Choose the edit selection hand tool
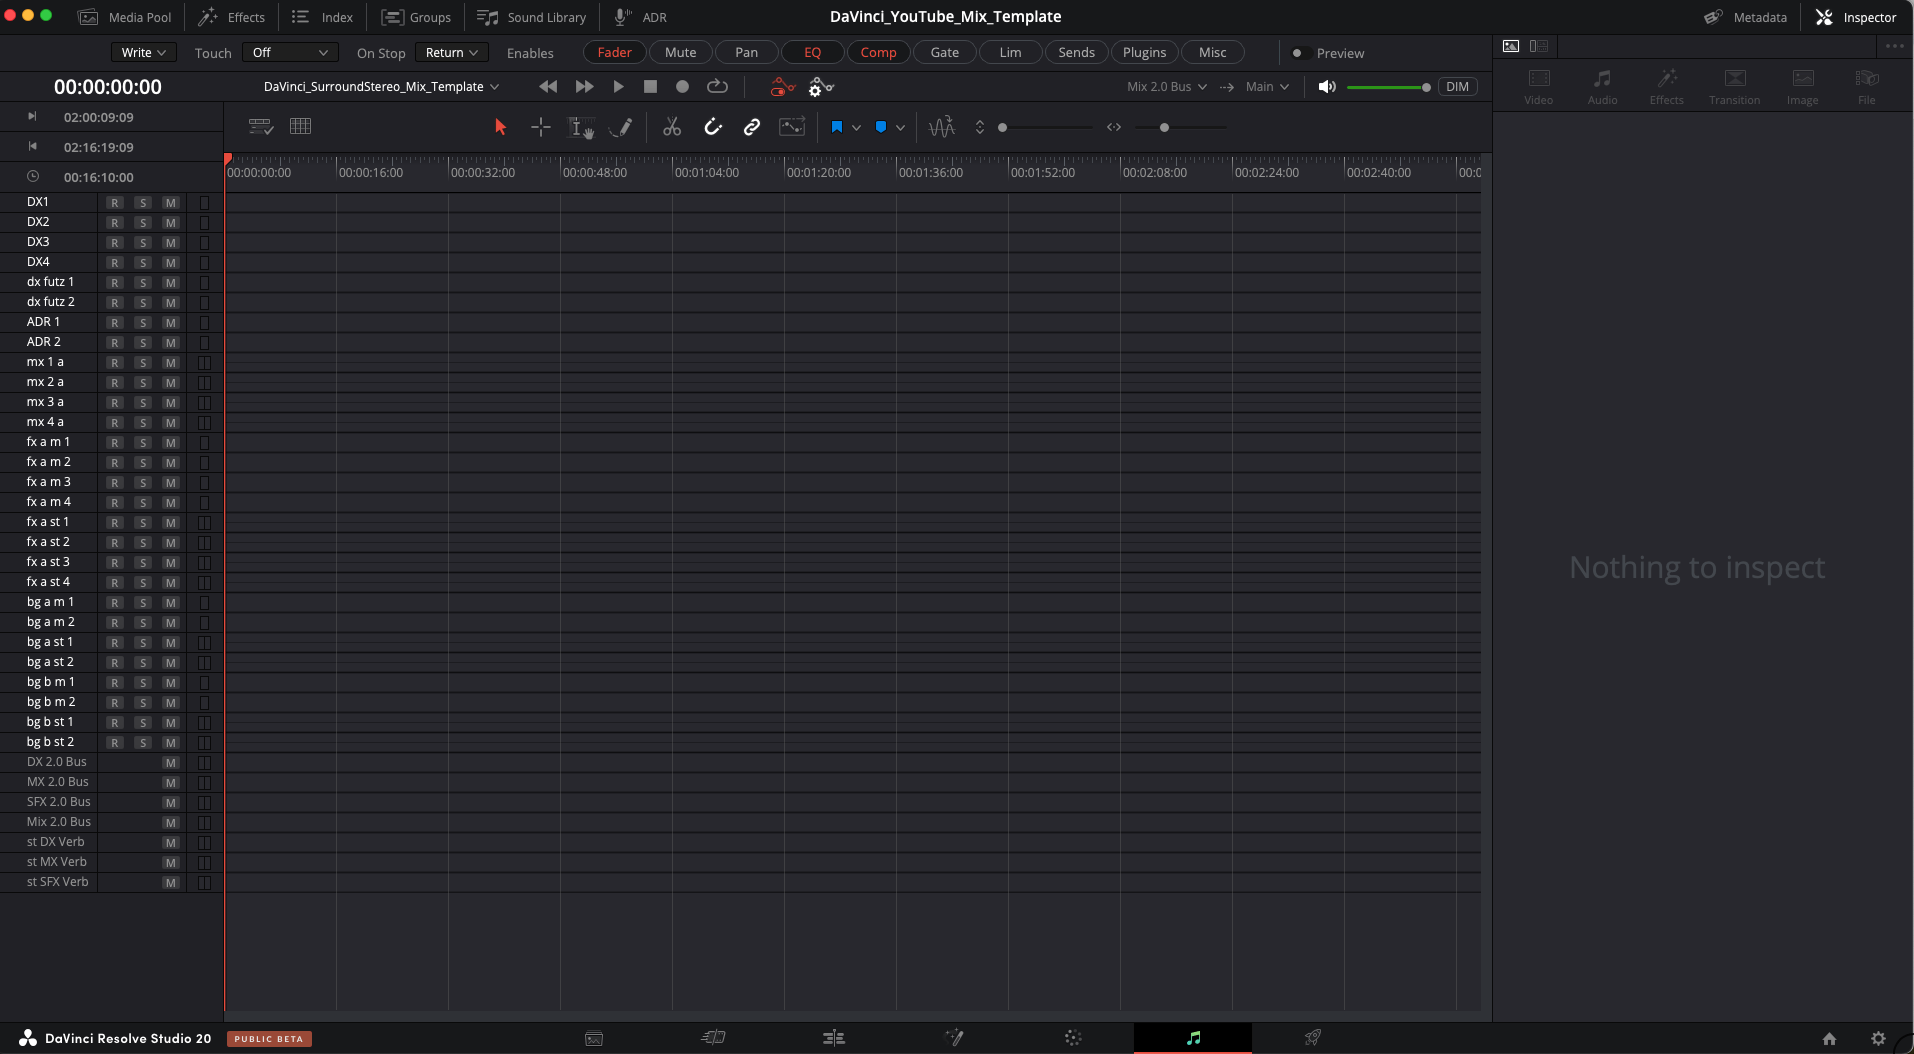The width and height of the screenshot is (1914, 1054). (x=581, y=127)
